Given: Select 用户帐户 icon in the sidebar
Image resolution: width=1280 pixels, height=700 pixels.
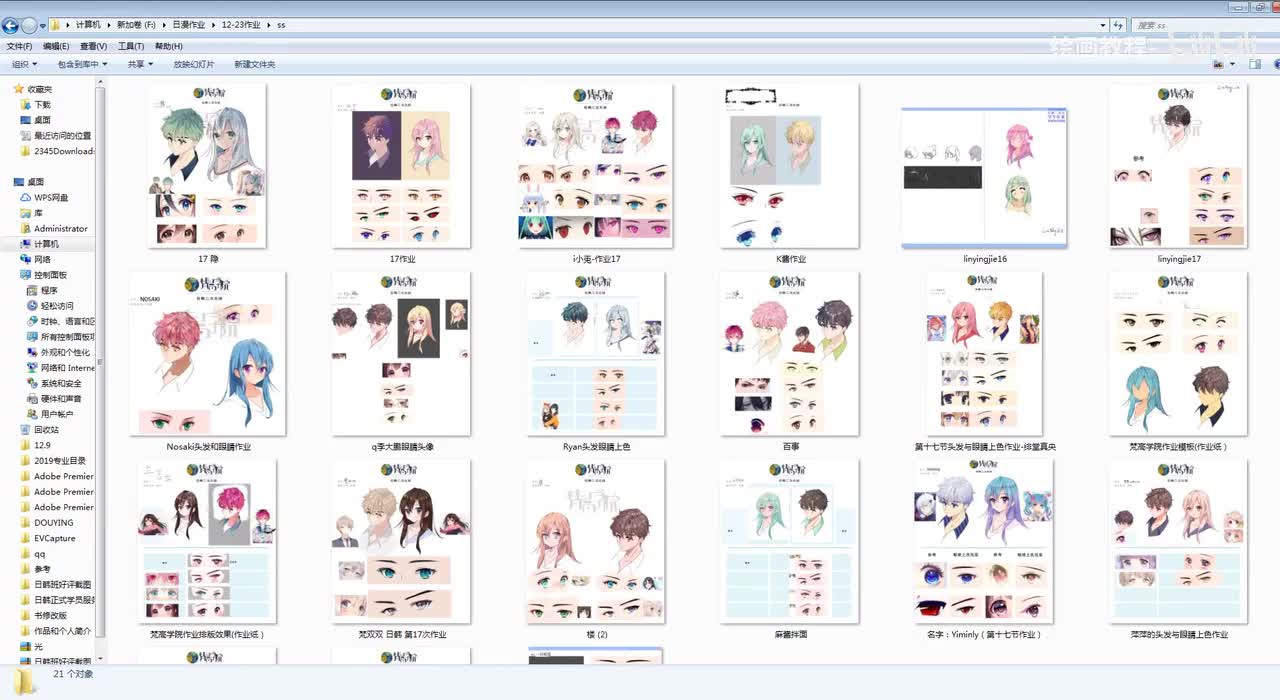Looking at the screenshot, I should tap(32, 414).
